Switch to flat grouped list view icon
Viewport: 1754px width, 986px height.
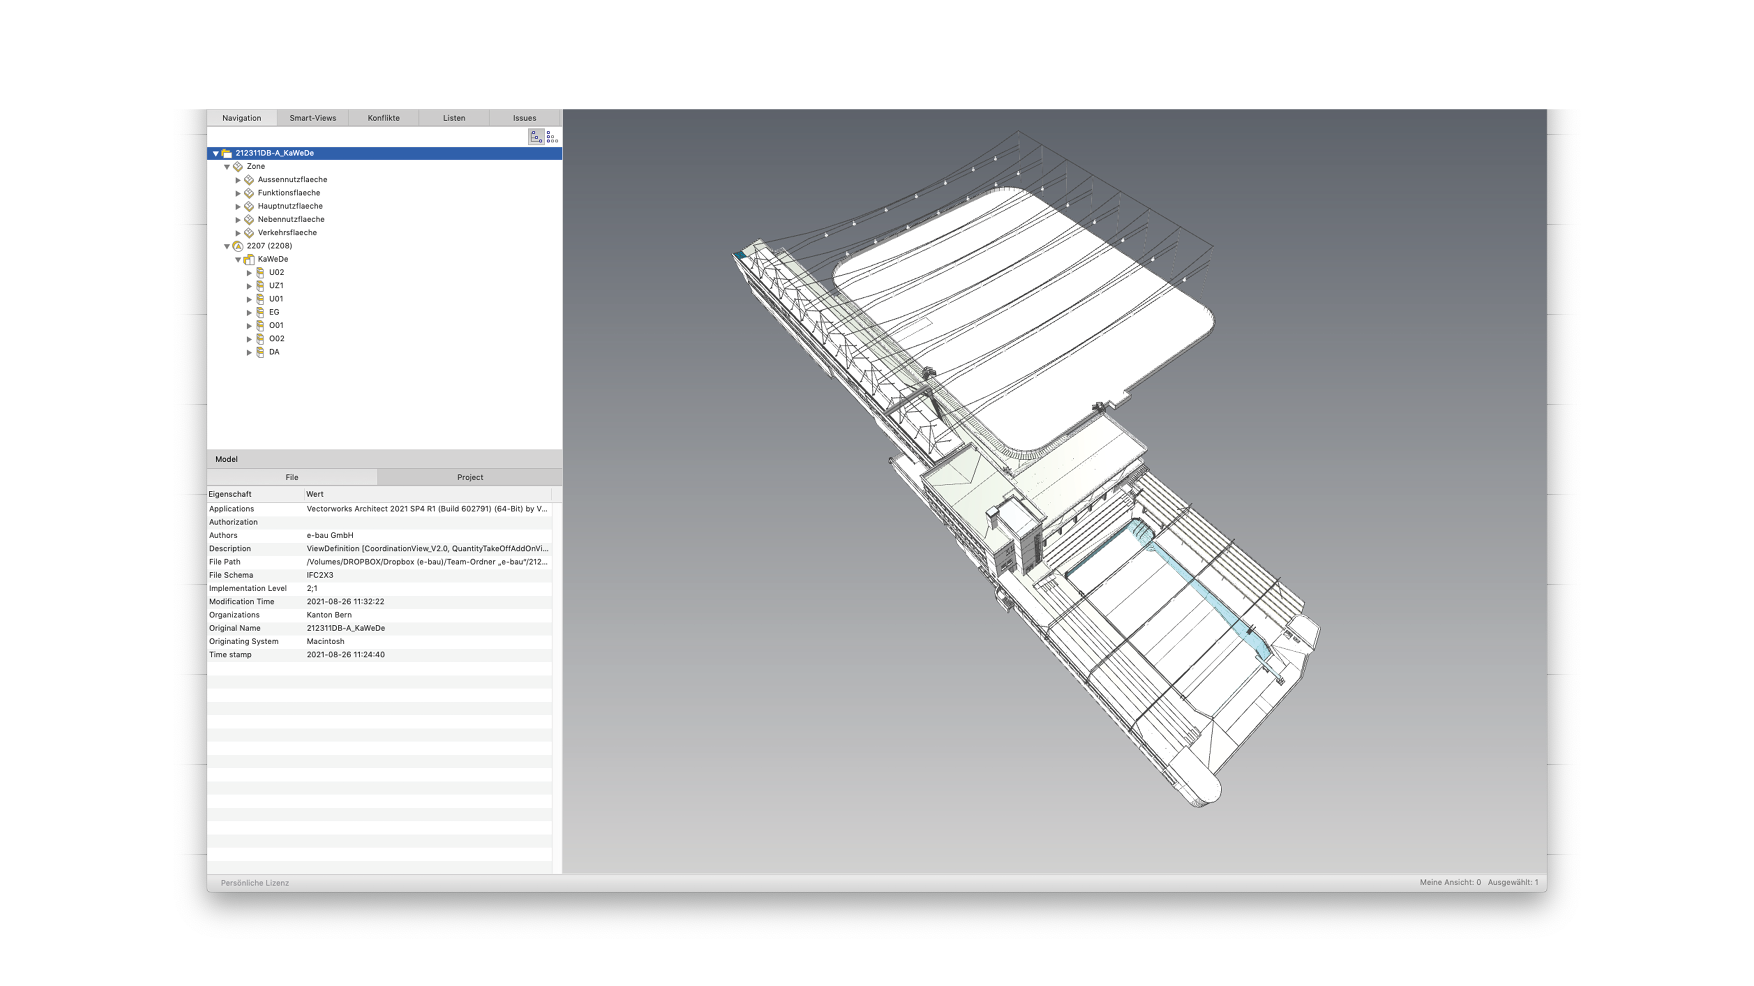(x=552, y=137)
